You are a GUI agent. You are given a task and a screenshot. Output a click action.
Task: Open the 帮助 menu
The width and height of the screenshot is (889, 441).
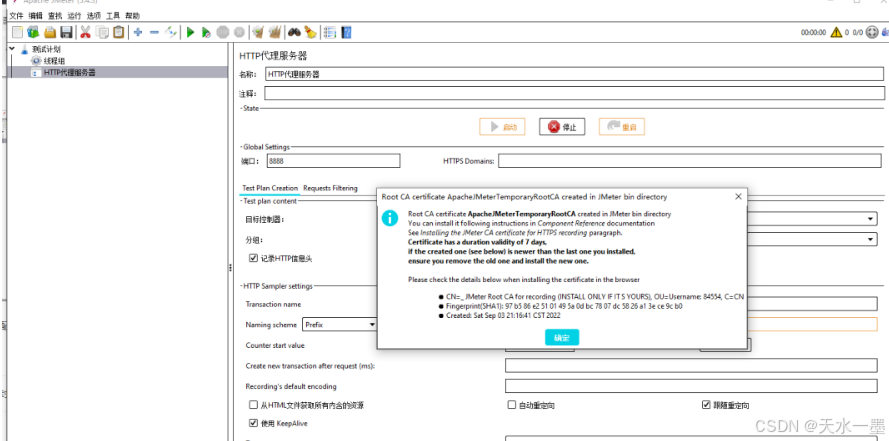[132, 16]
